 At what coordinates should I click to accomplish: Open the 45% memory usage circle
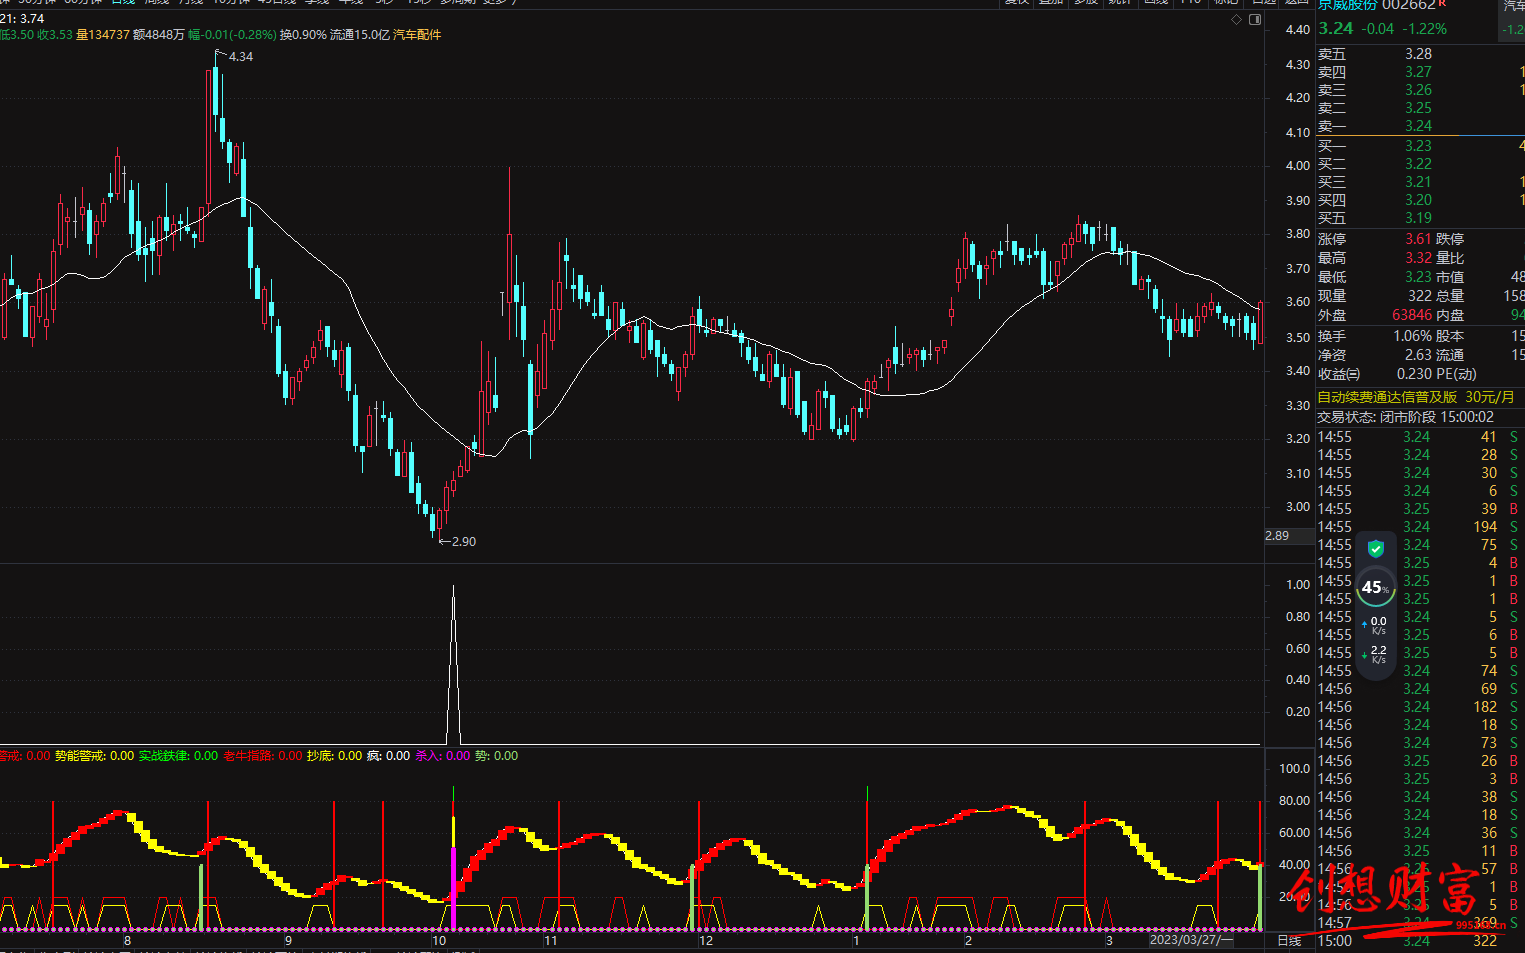pos(1375,588)
